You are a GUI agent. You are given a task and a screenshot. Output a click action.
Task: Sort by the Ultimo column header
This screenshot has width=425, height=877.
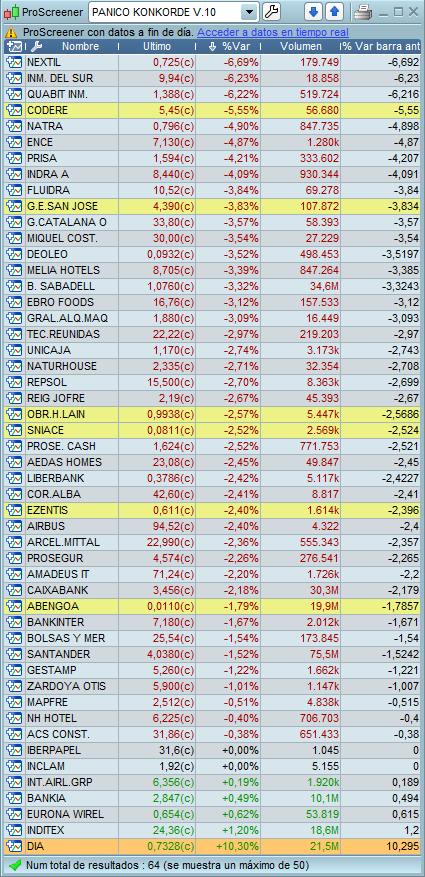tap(157, 47)
